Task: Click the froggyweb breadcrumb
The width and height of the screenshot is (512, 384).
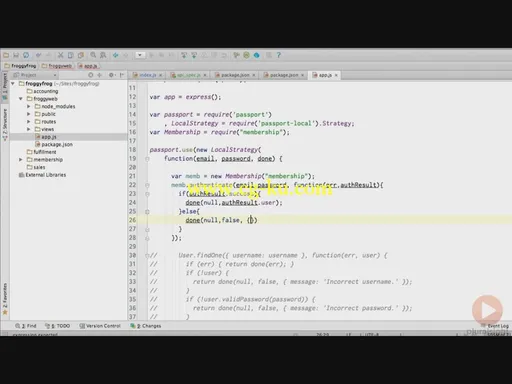Action: pyautogui.click(x=57, y=66)
